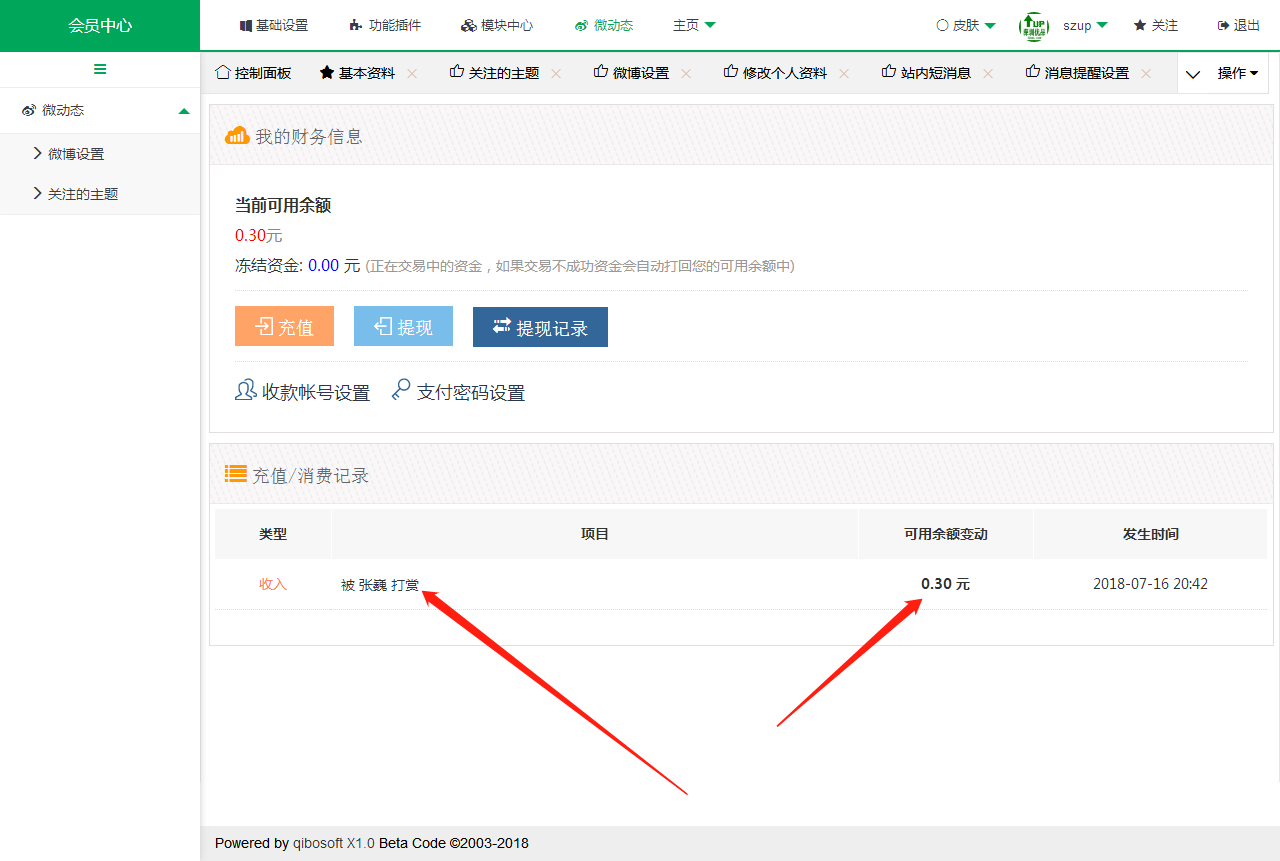
Task: Close the 站内短消息 tab
Action: point(988,73)
